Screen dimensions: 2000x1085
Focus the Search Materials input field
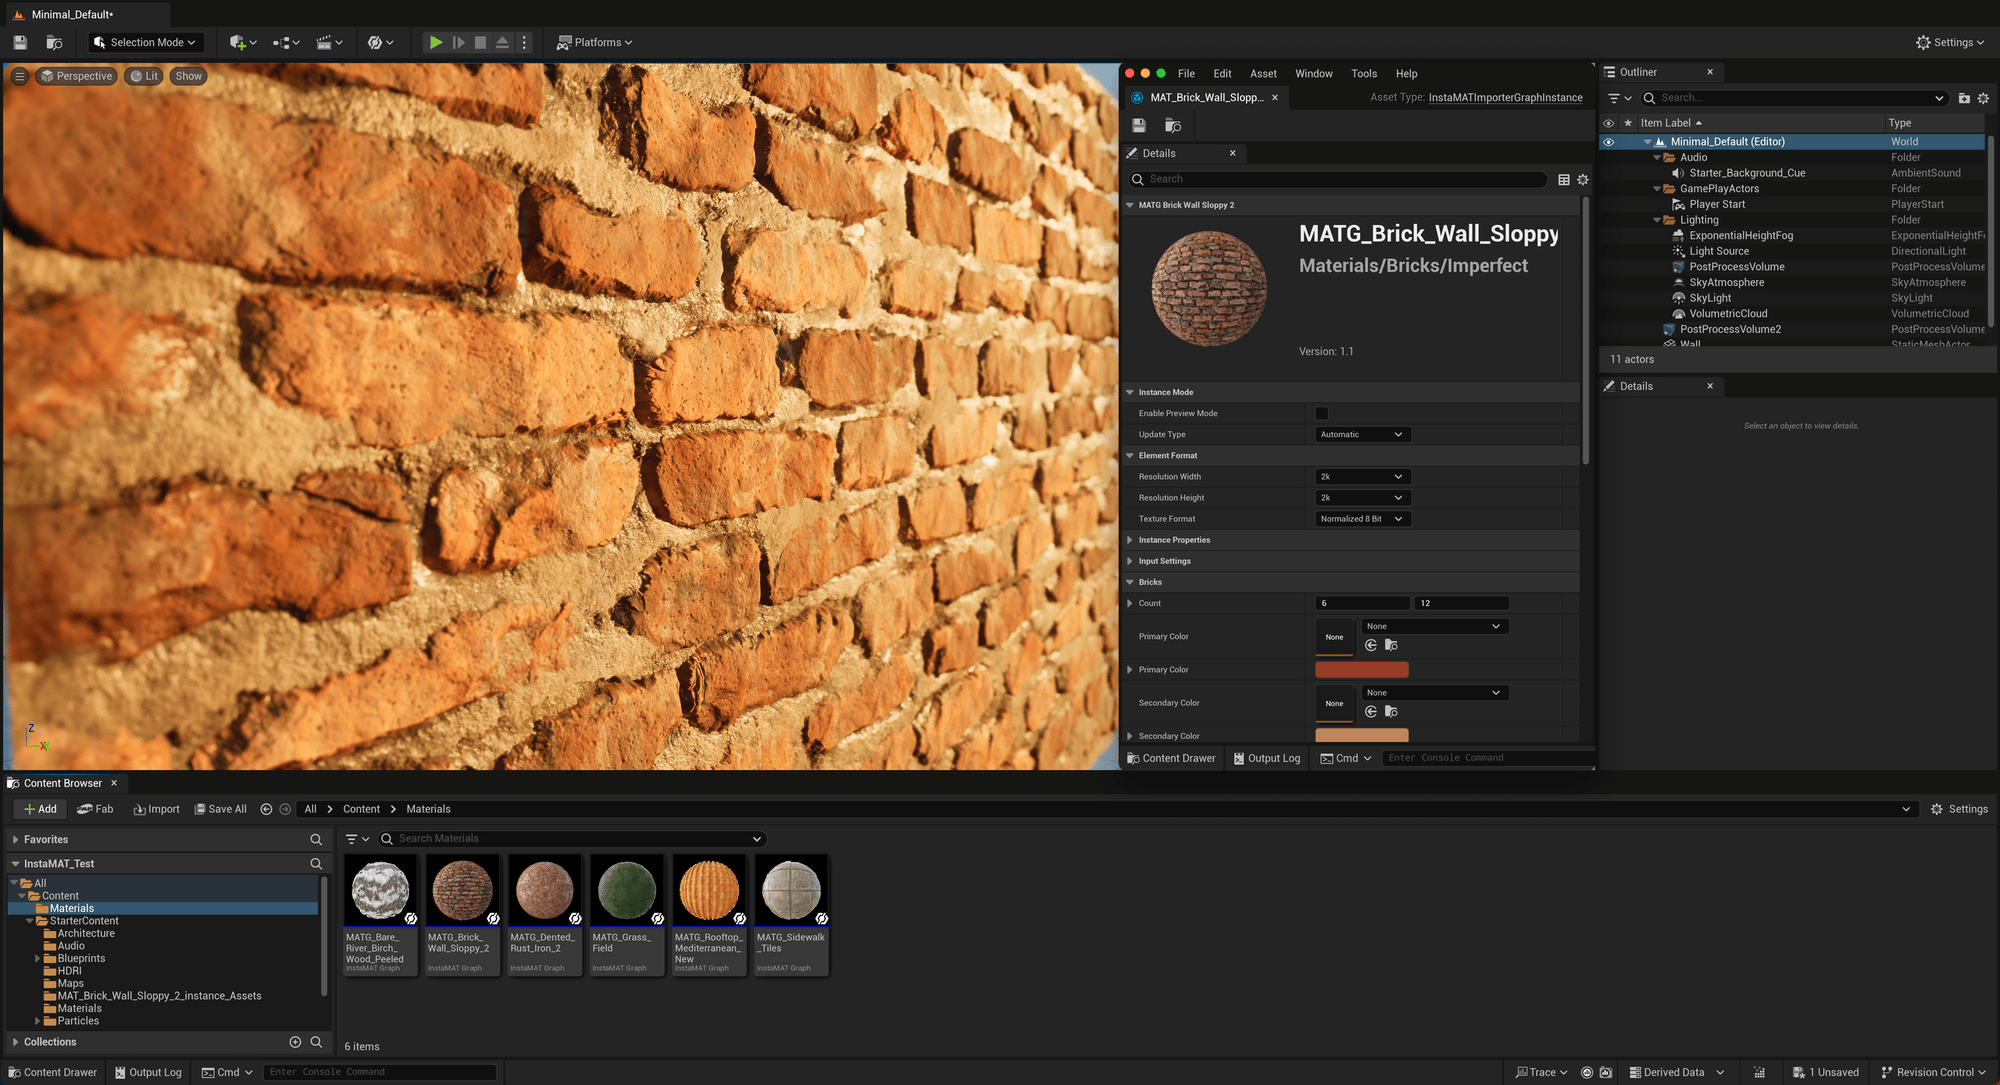pos(573,838)
